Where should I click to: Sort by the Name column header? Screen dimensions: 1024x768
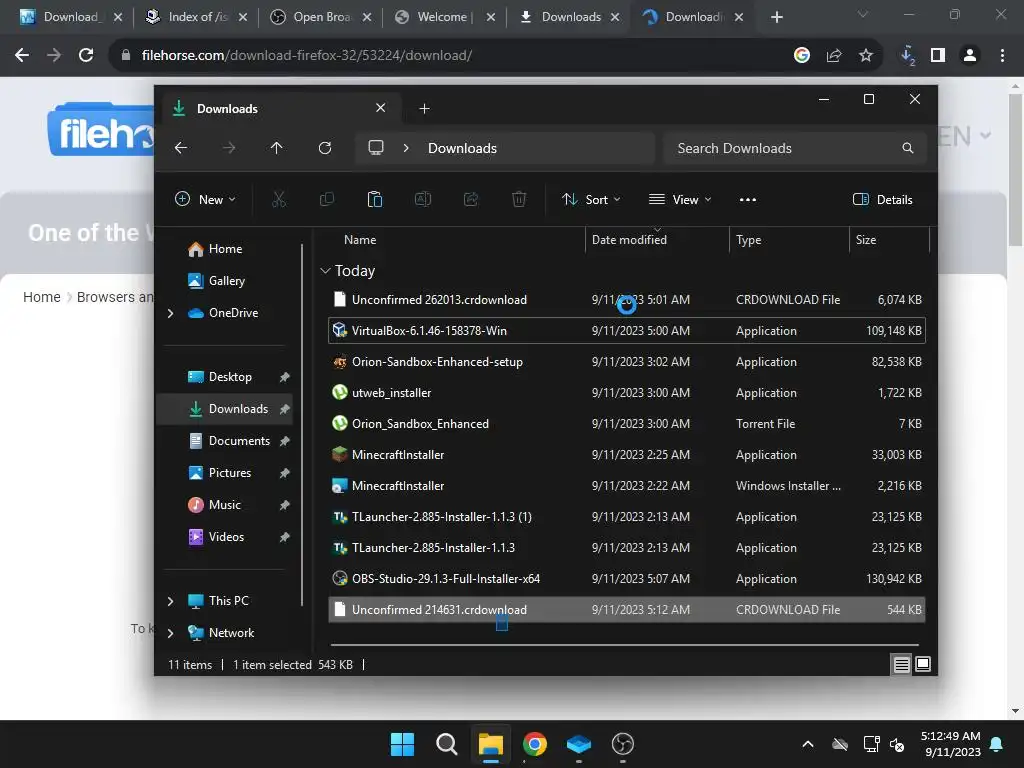[x=360, y=240]
